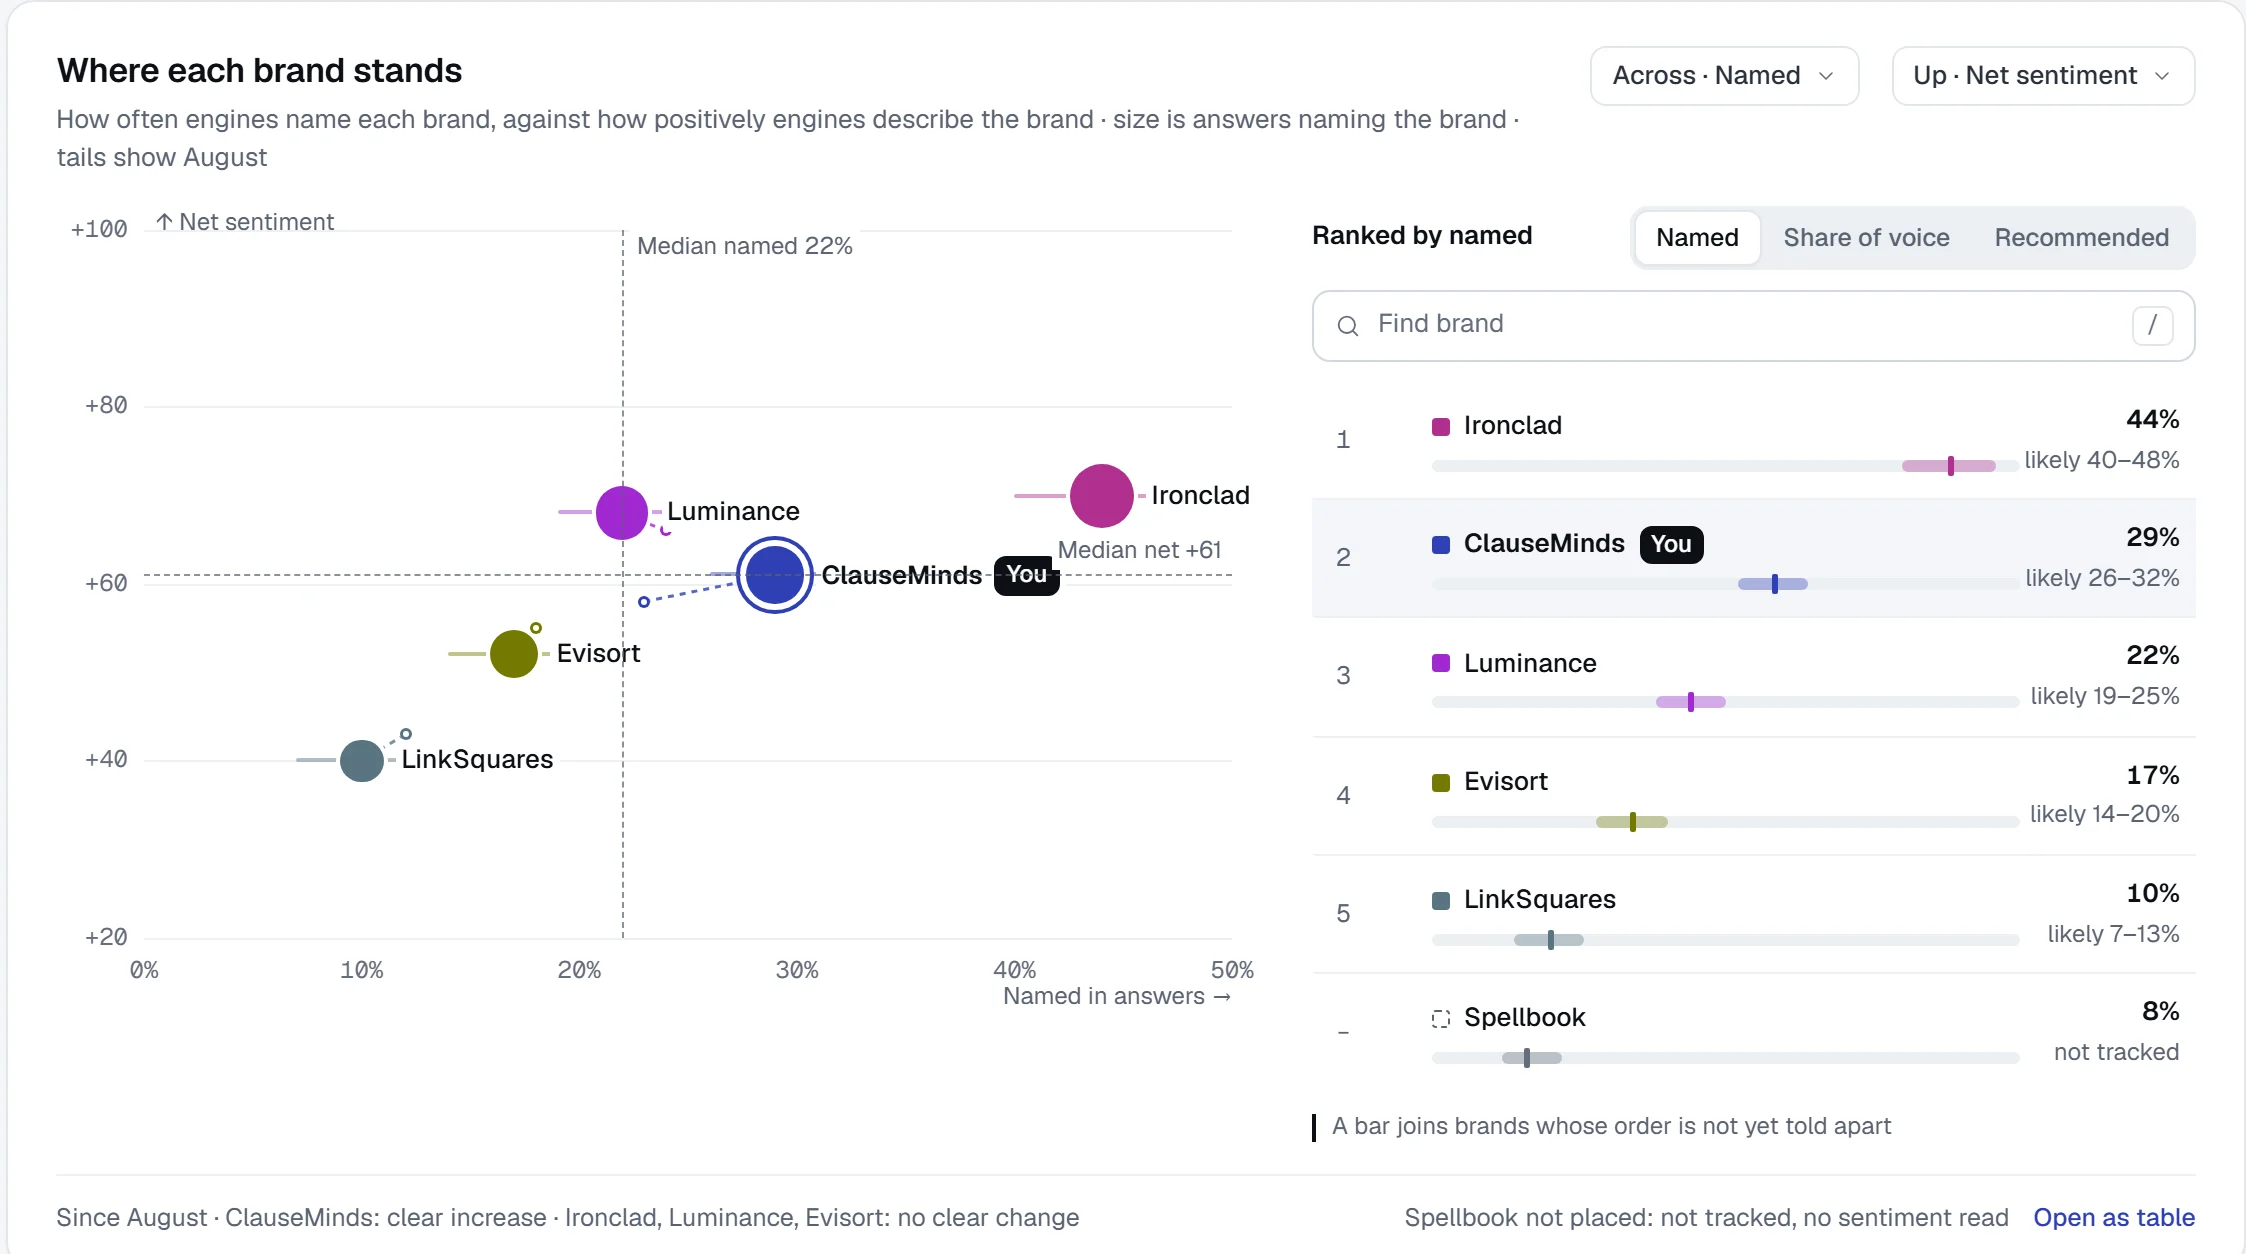Click the 'Ranked by named' heading
Viewport: 2246px width, 1254px height.
click(x=1422, y=236)
